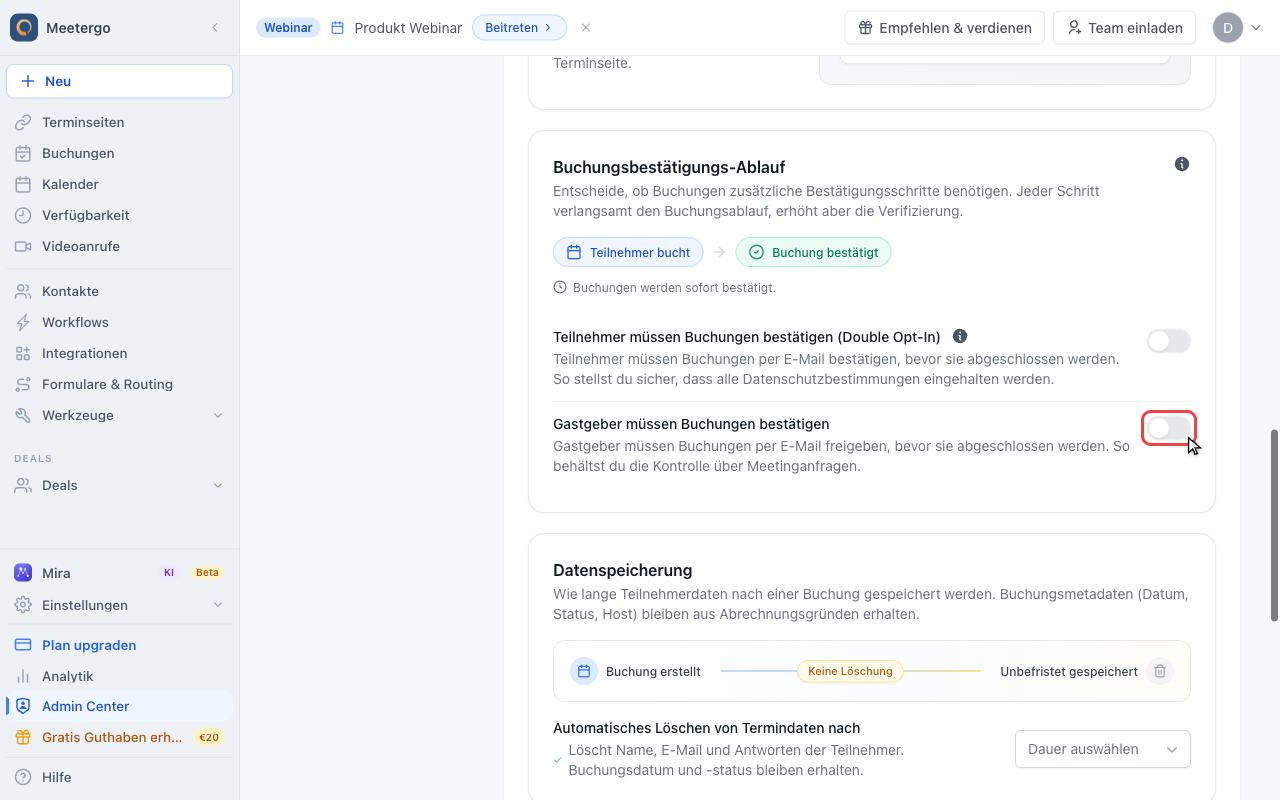
Task: Toggle Teilnehmer müssen Buchungen bestätigen switch
Action: [1169, 341]
